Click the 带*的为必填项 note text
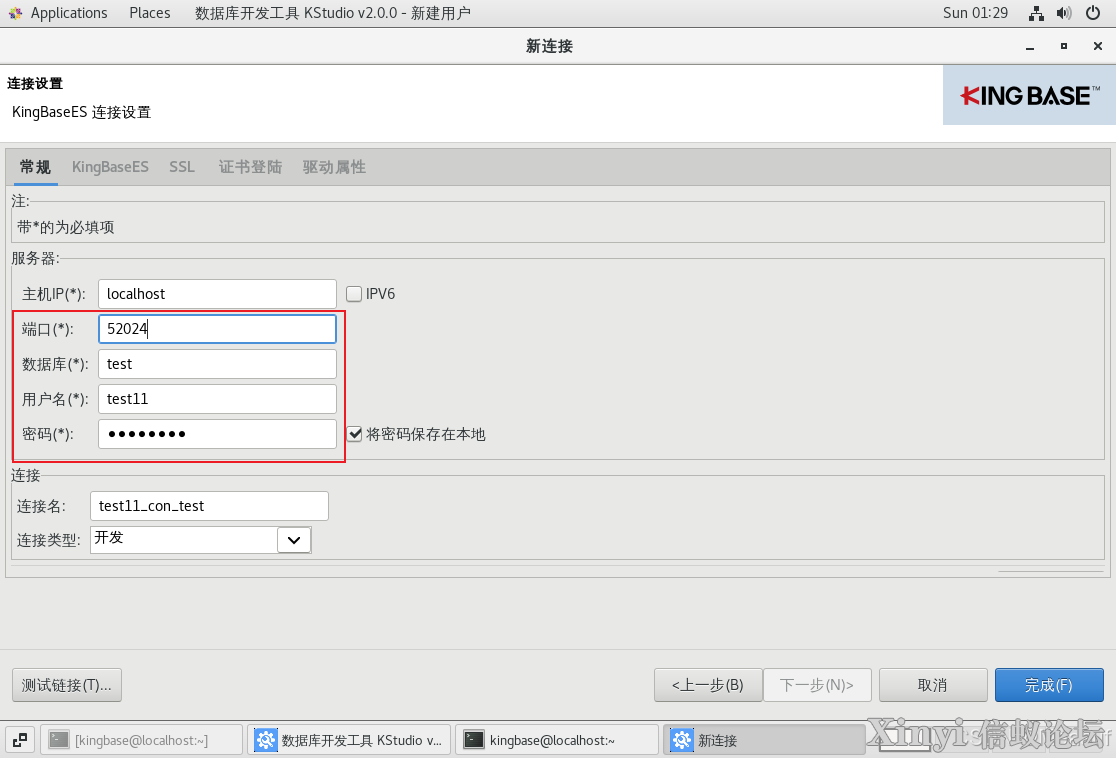Screen dimensions: 1116x758 [65, 228]
